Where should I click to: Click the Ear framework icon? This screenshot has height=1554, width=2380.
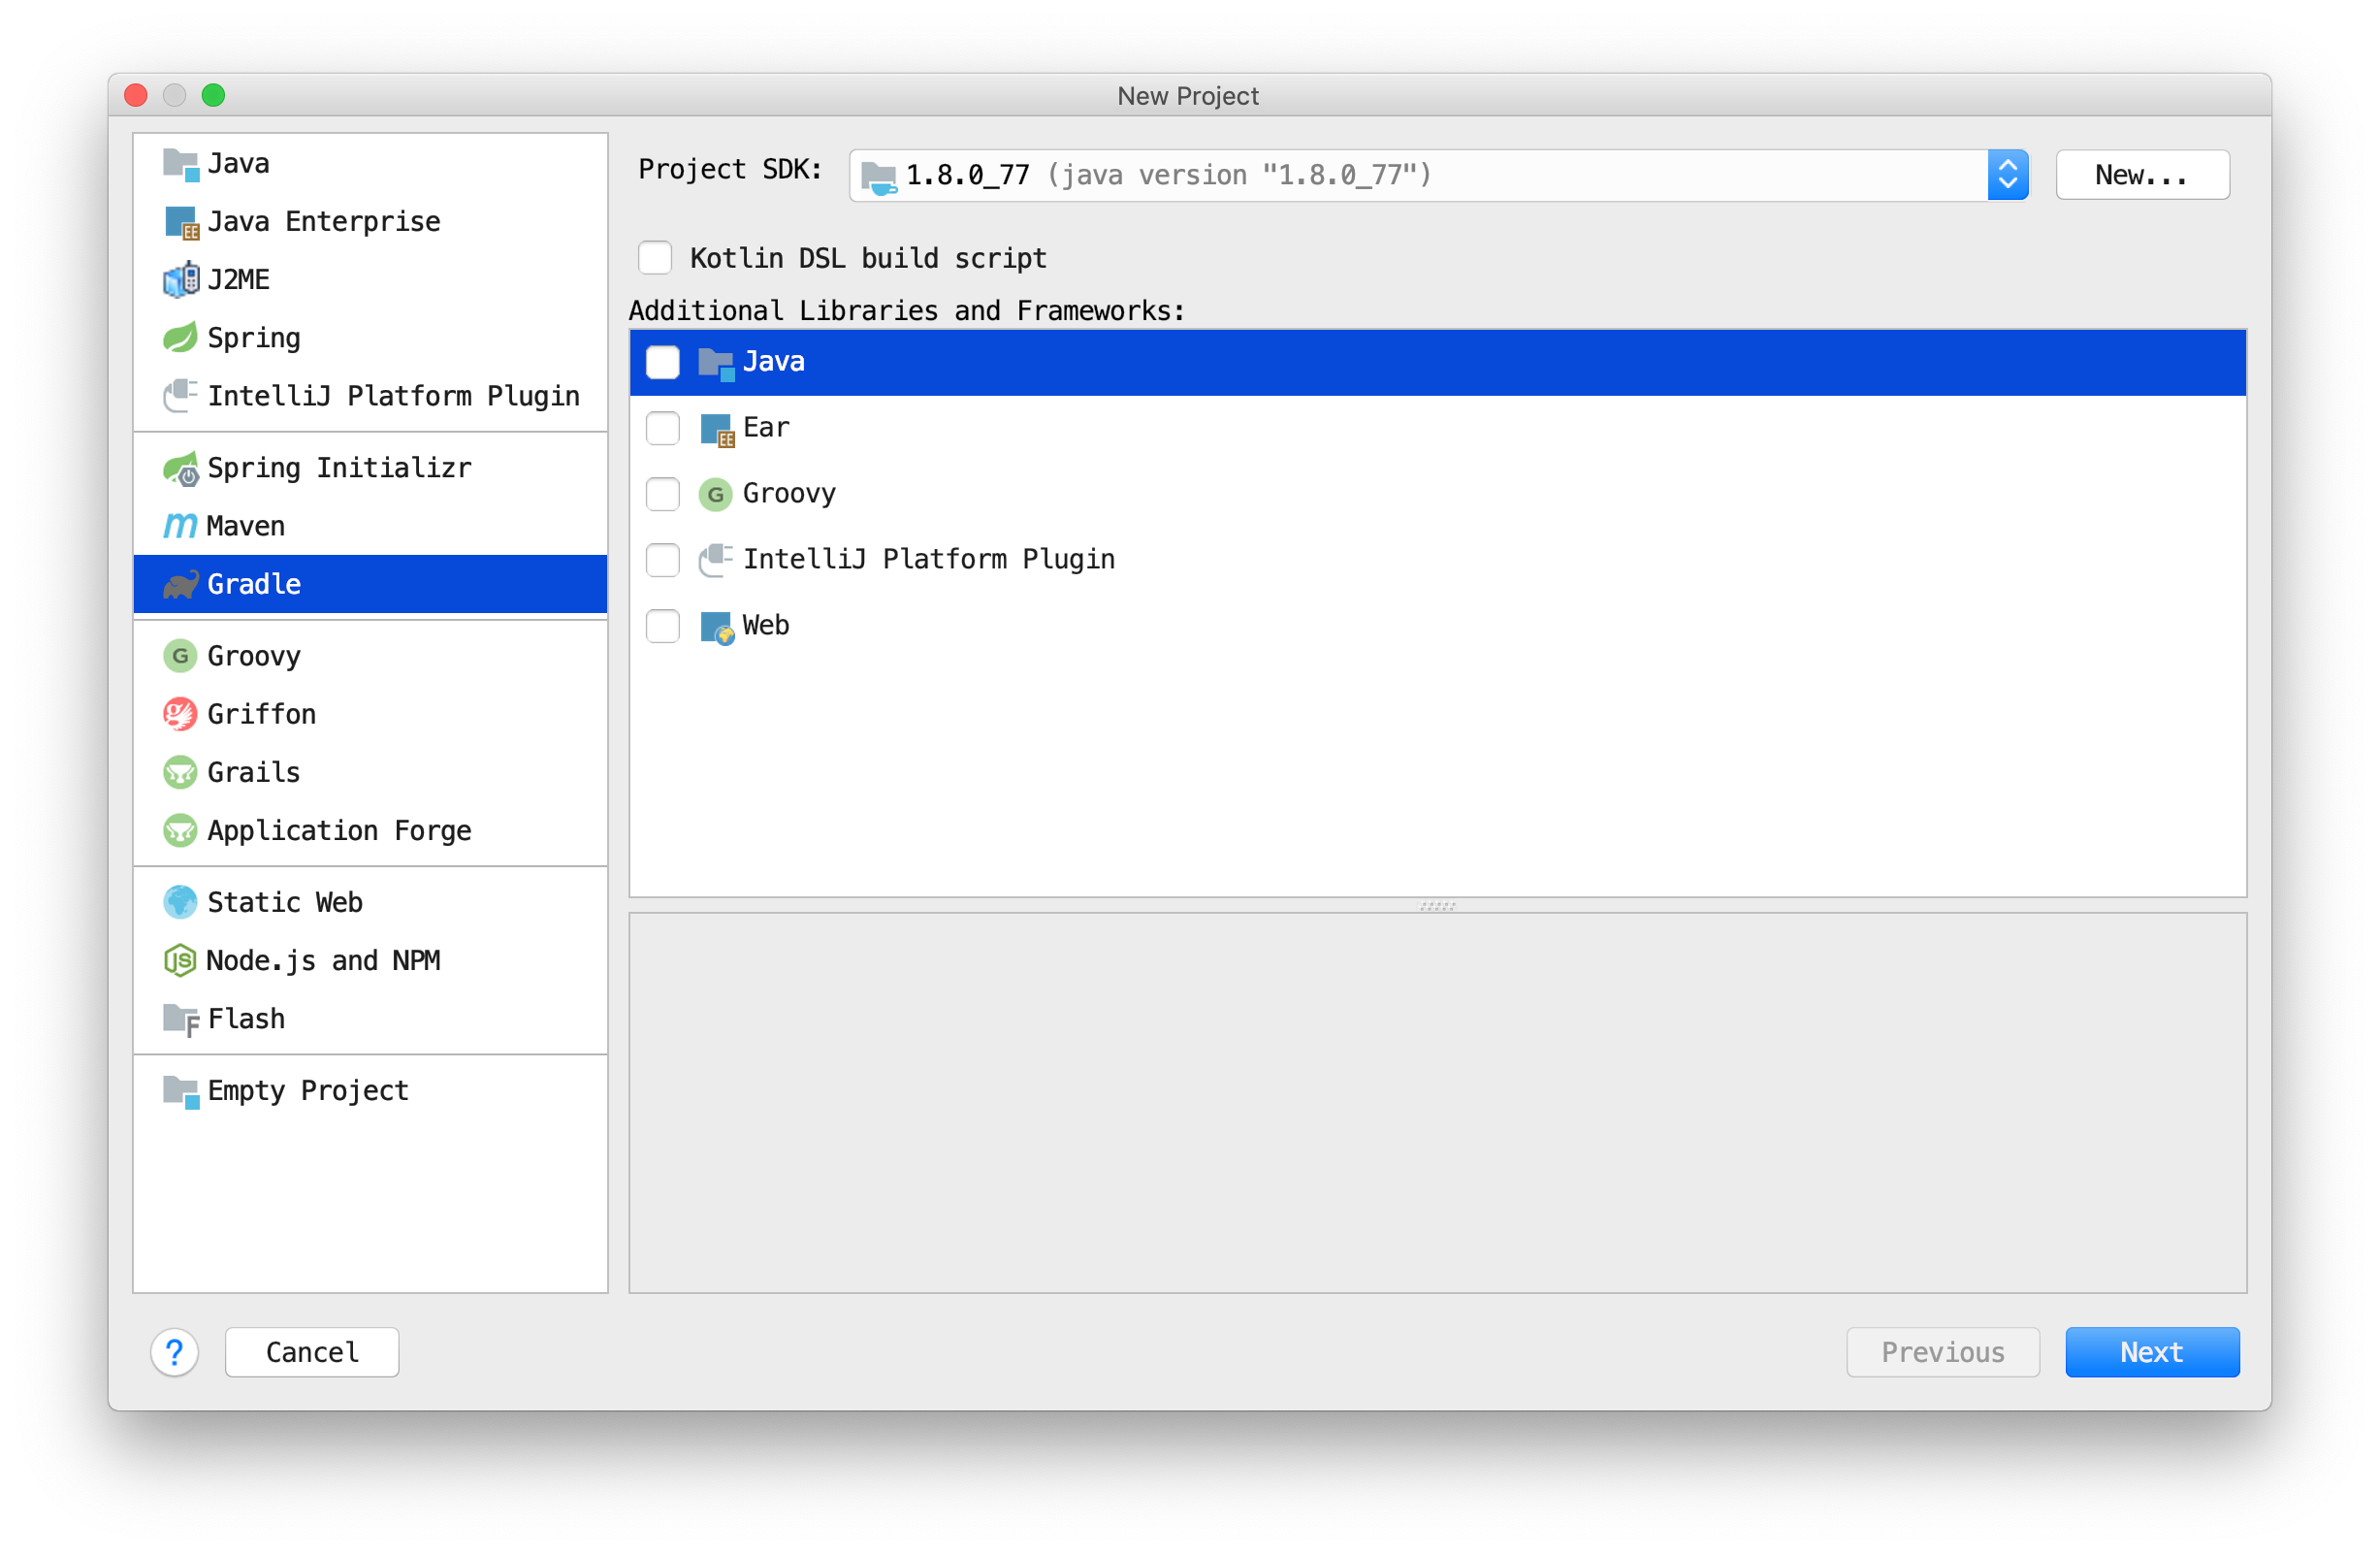click(716, 429)
